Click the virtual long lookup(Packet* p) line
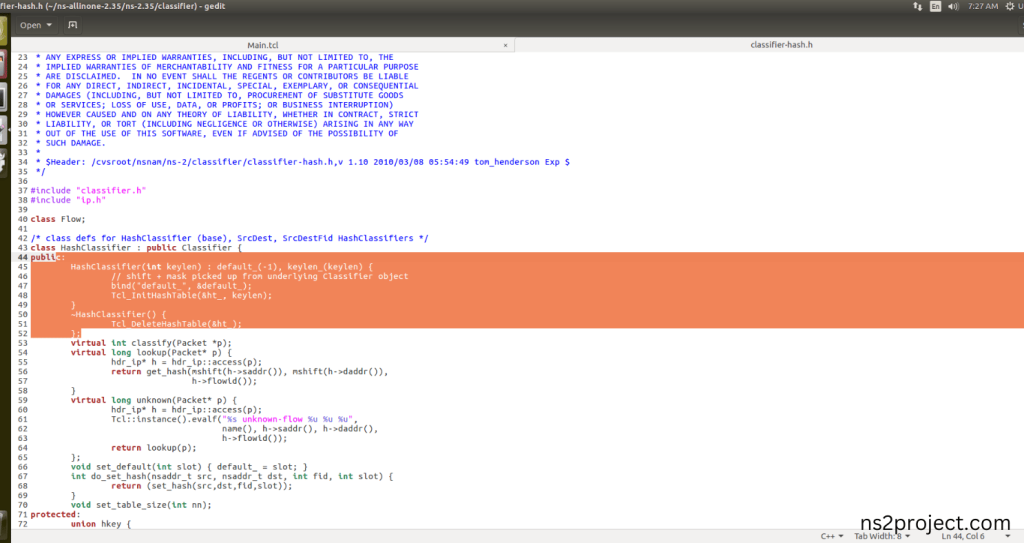 point(151,352)
